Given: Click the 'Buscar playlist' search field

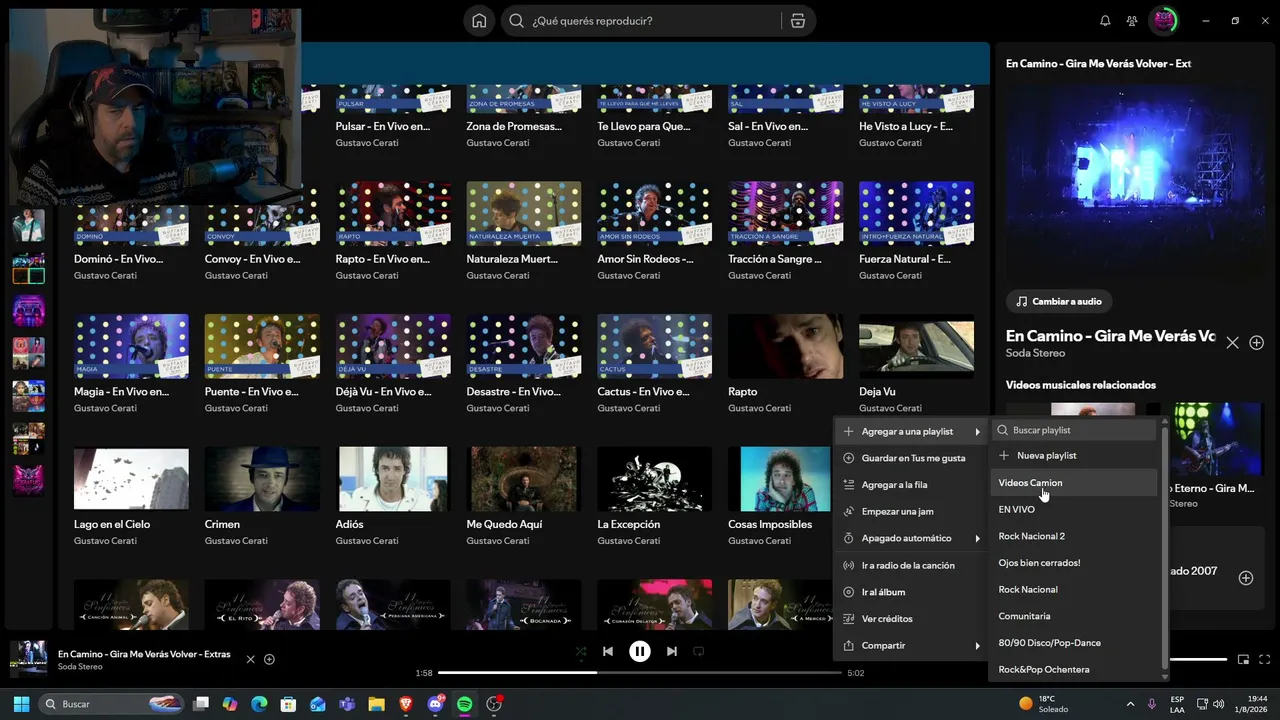Looking at the screenshot, I should [x=1075, y=430].
